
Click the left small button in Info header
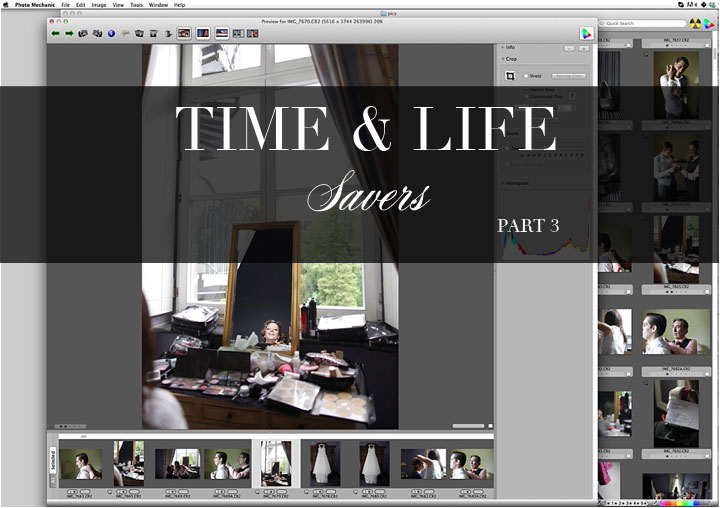click(569, 48)
